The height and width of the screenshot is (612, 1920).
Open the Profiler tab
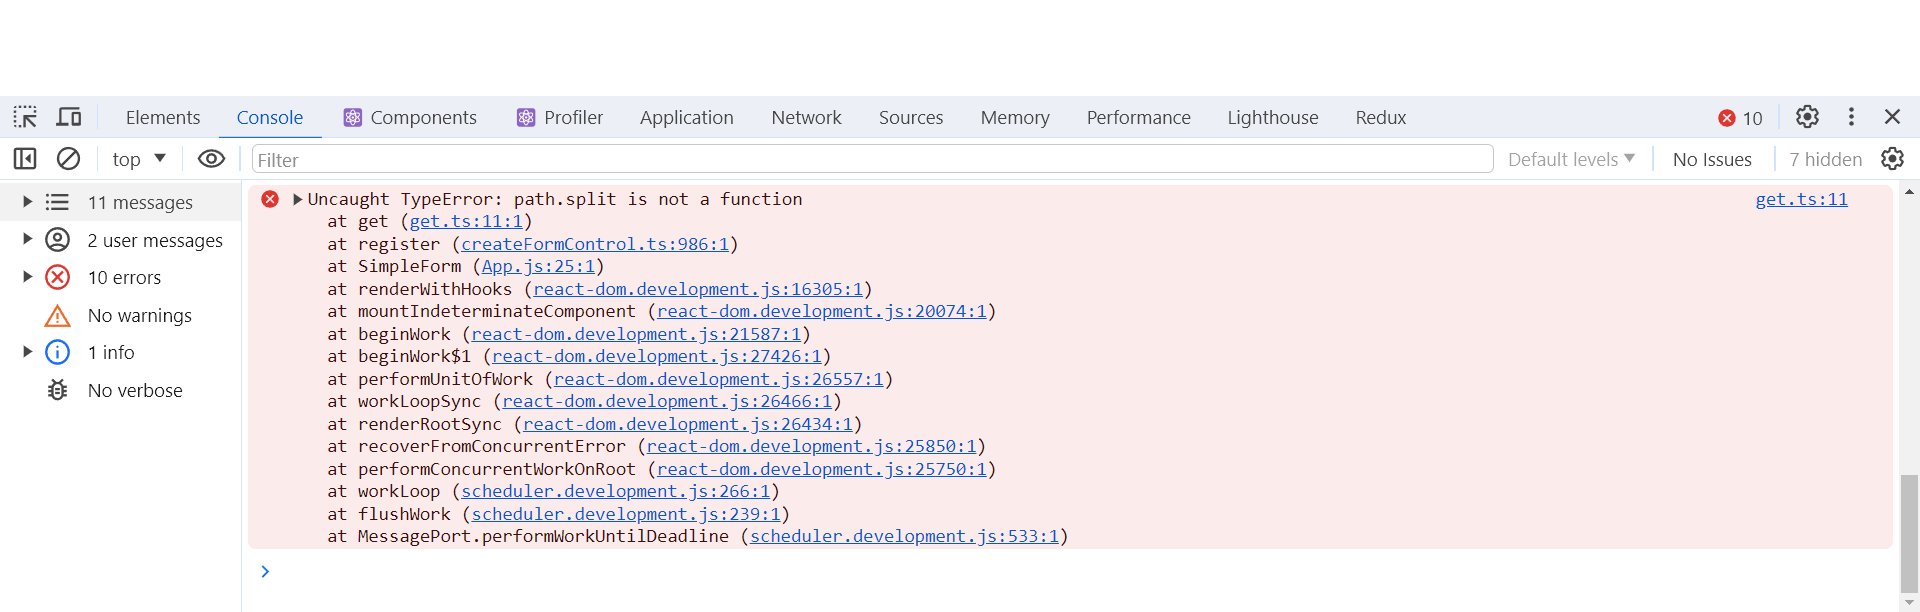(560, 117)
